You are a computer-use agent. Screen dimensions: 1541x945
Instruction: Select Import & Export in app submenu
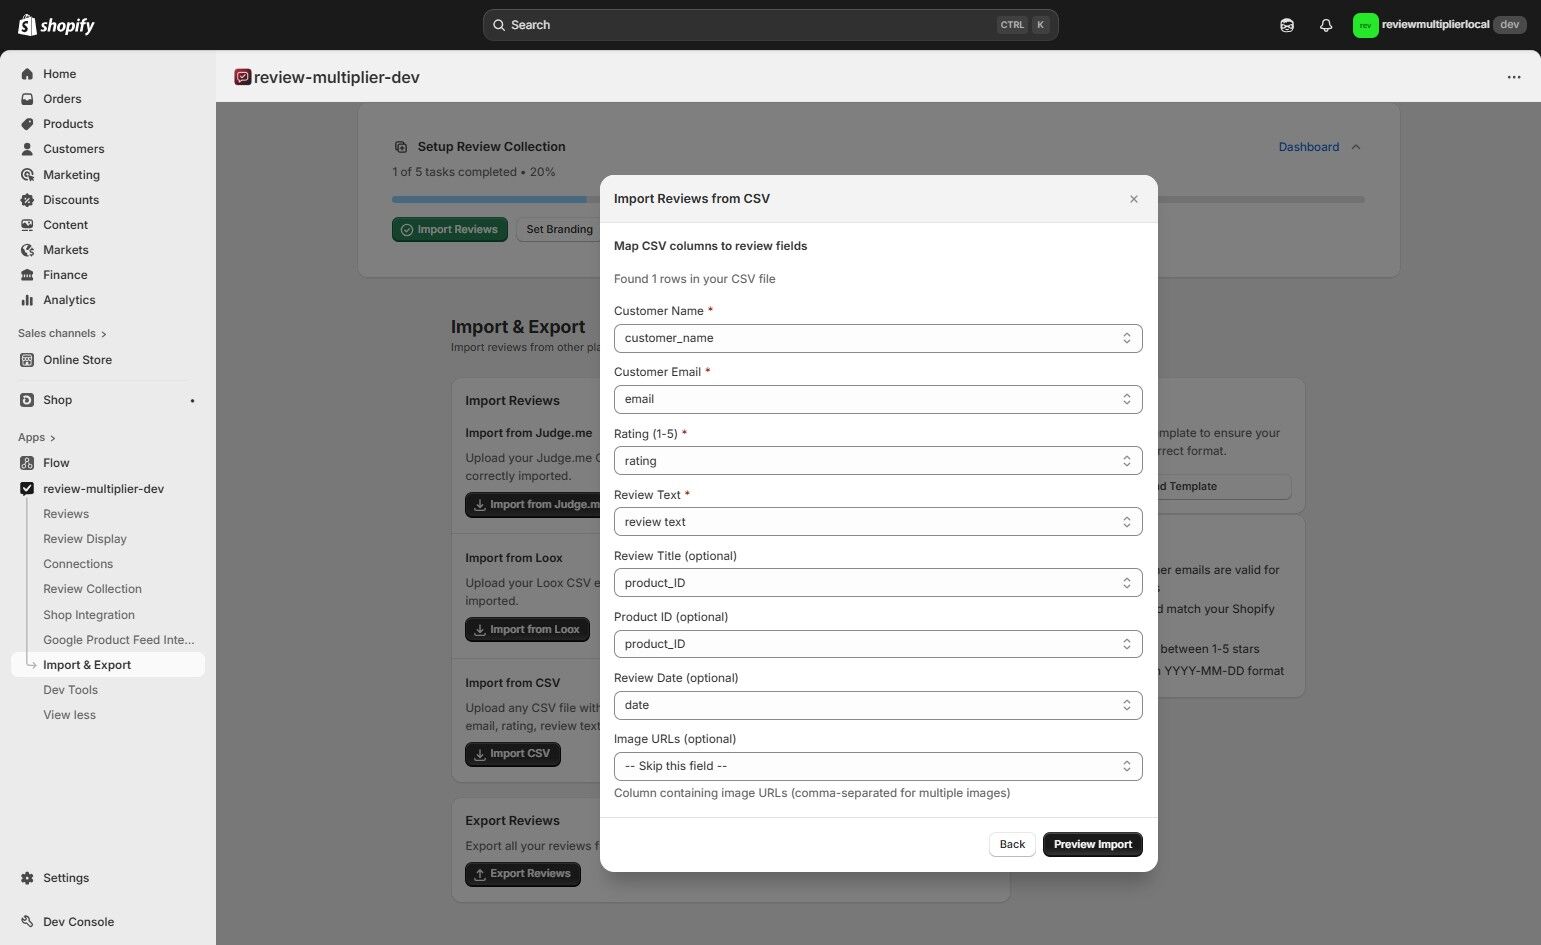click(x=108, y=665)
